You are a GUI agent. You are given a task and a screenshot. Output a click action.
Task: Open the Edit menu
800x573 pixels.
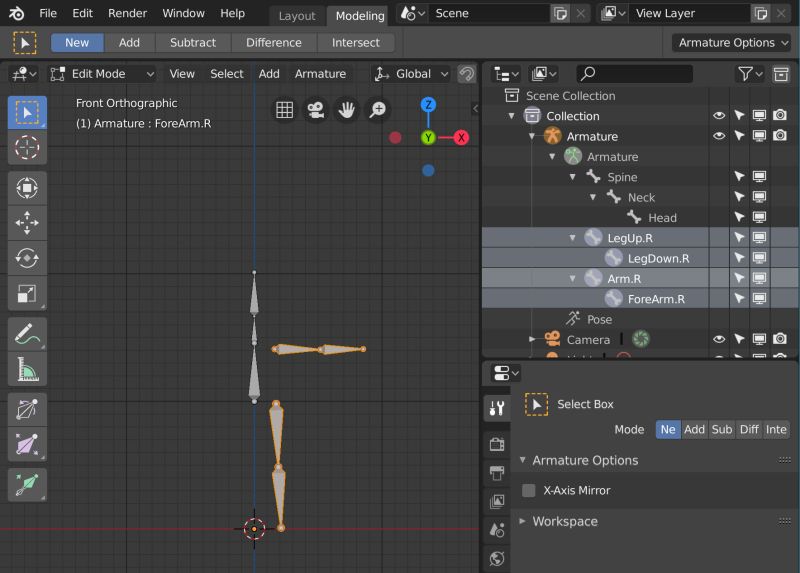82,13
